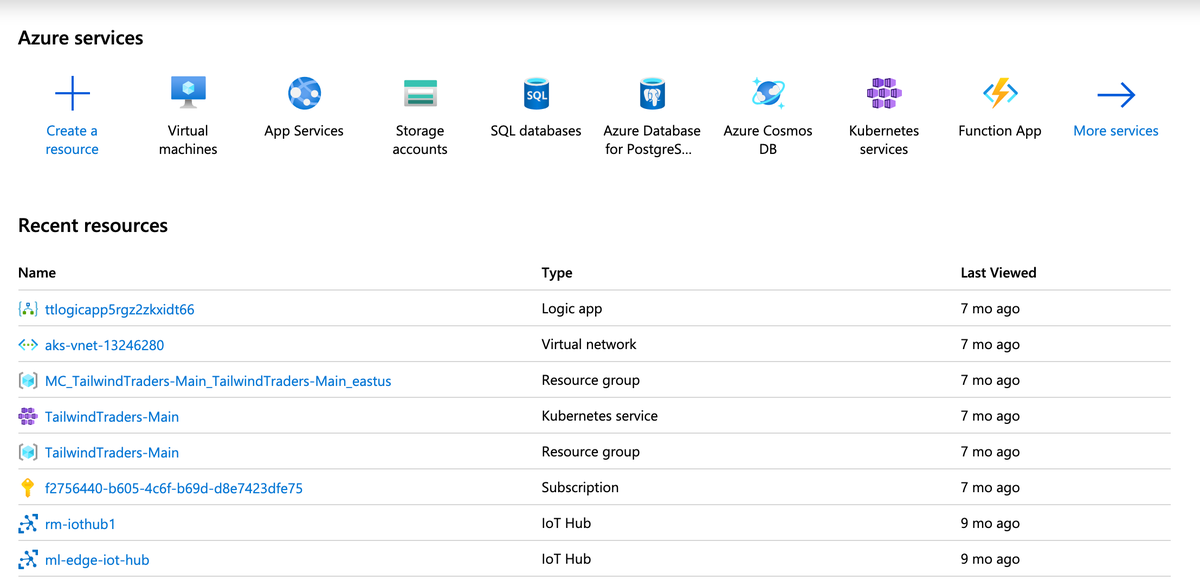Open subscription f2756440-b605-4c6f-b69d-d8e7423dfe75
Image resolution: width=1200 pixels, height=580 pixels.
(174, 488)
